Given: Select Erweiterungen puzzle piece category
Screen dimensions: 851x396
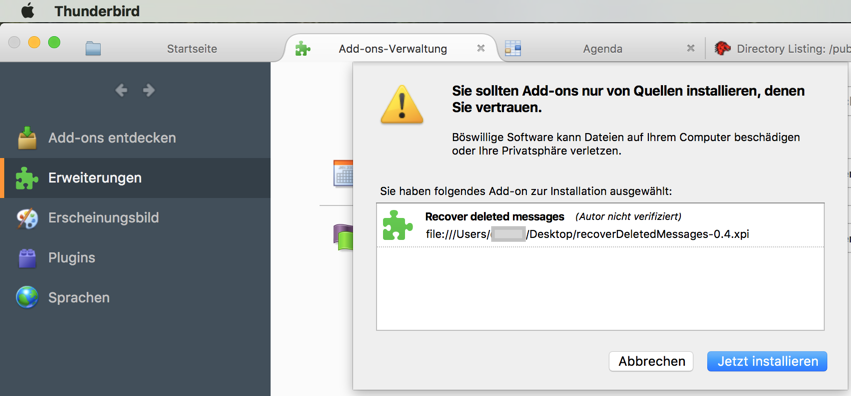Looking at the screenshot, I should click(x=135, y=178).
